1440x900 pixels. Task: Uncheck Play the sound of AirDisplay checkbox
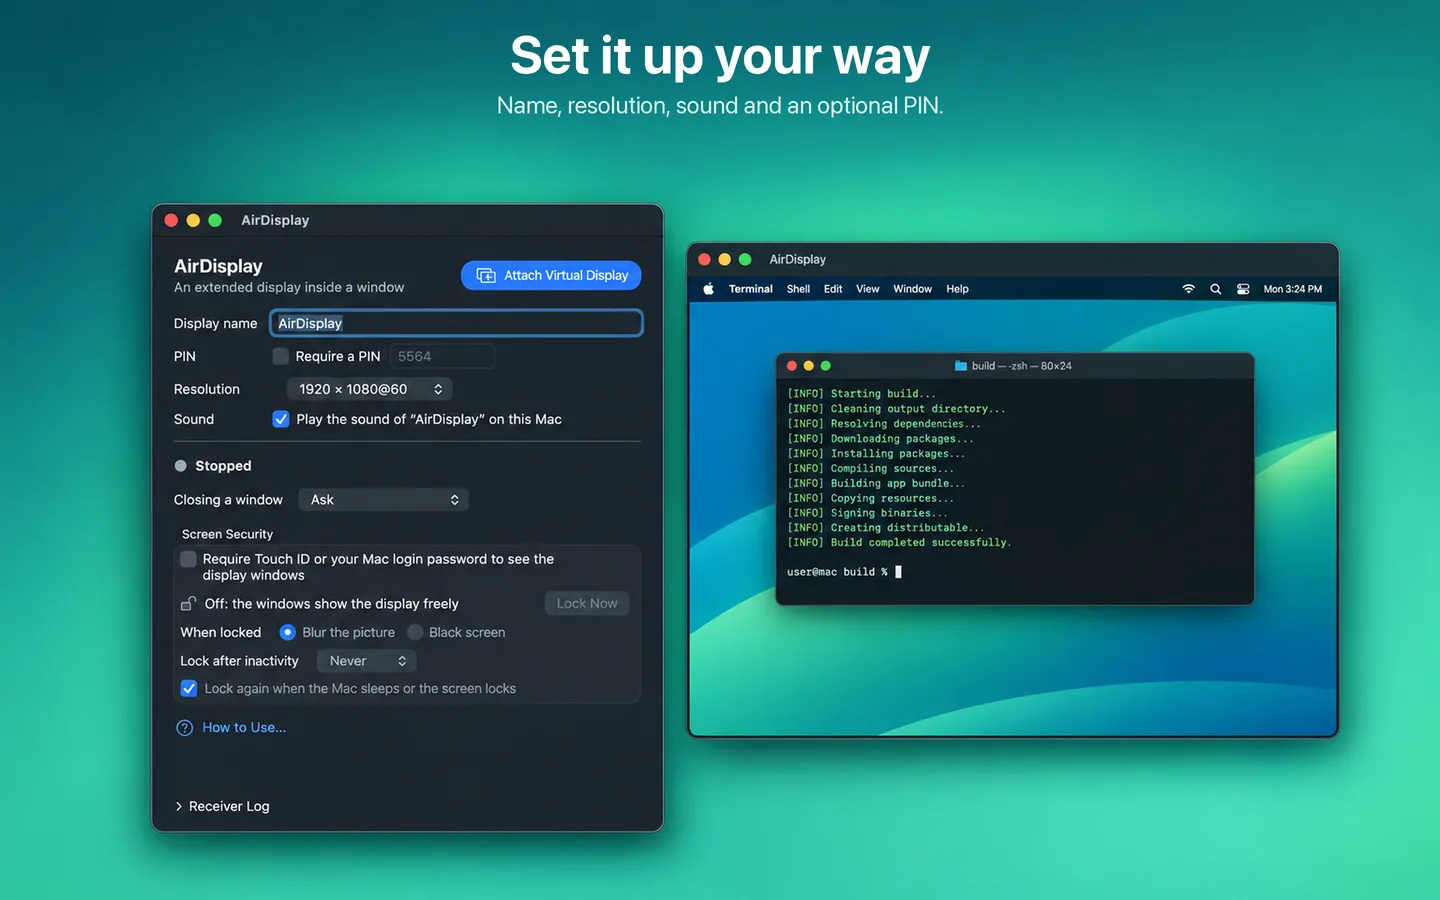281,419
